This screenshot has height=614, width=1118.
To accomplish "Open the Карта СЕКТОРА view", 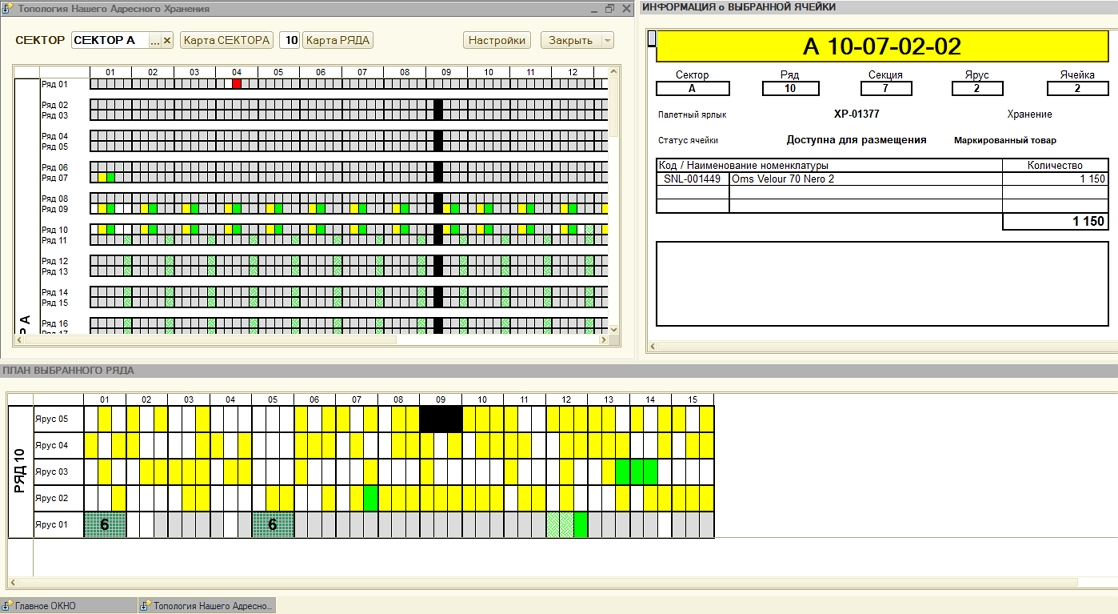I will pyautogui.click(x=227, y=41).
